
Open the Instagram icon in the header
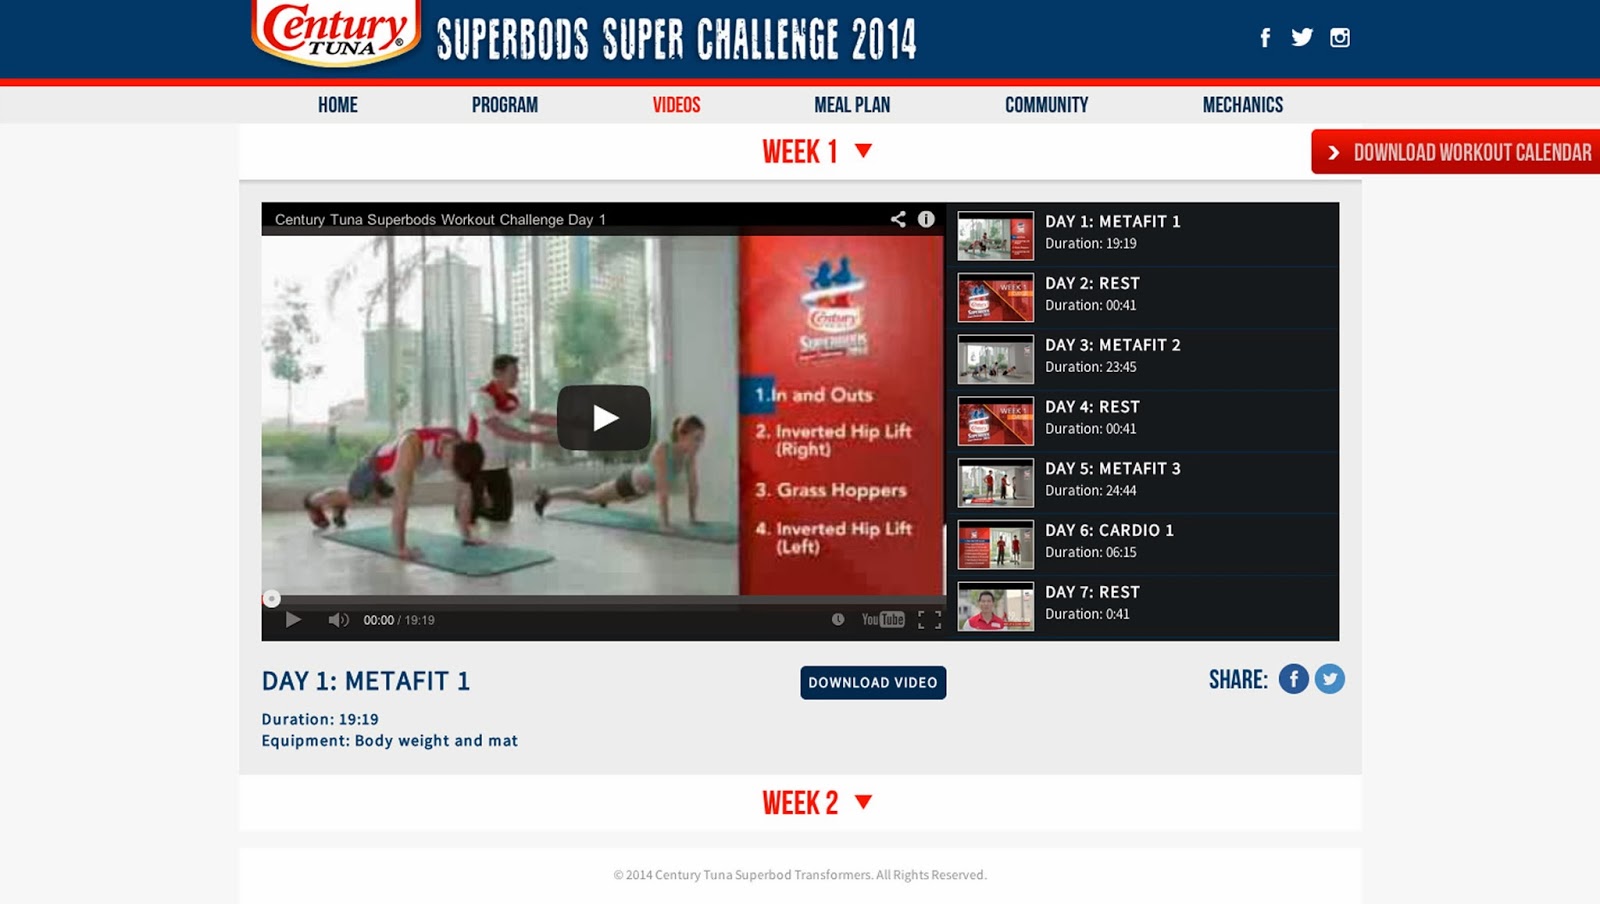1340,38
